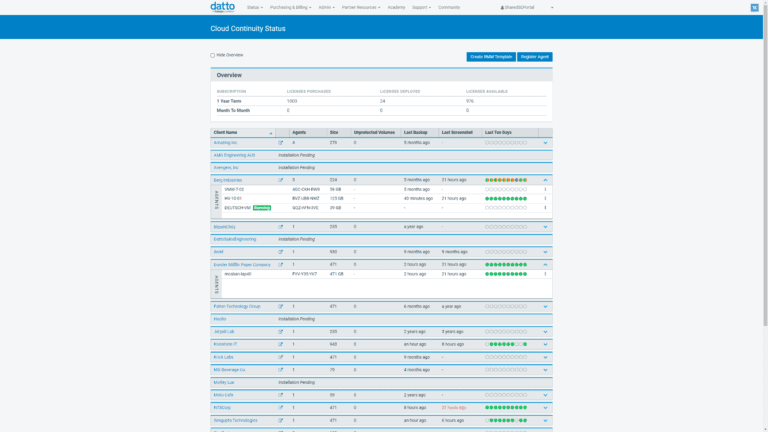The width and height of the screenshot is (768, 432).
Task: Go to Community
Action: pos(449,7)
